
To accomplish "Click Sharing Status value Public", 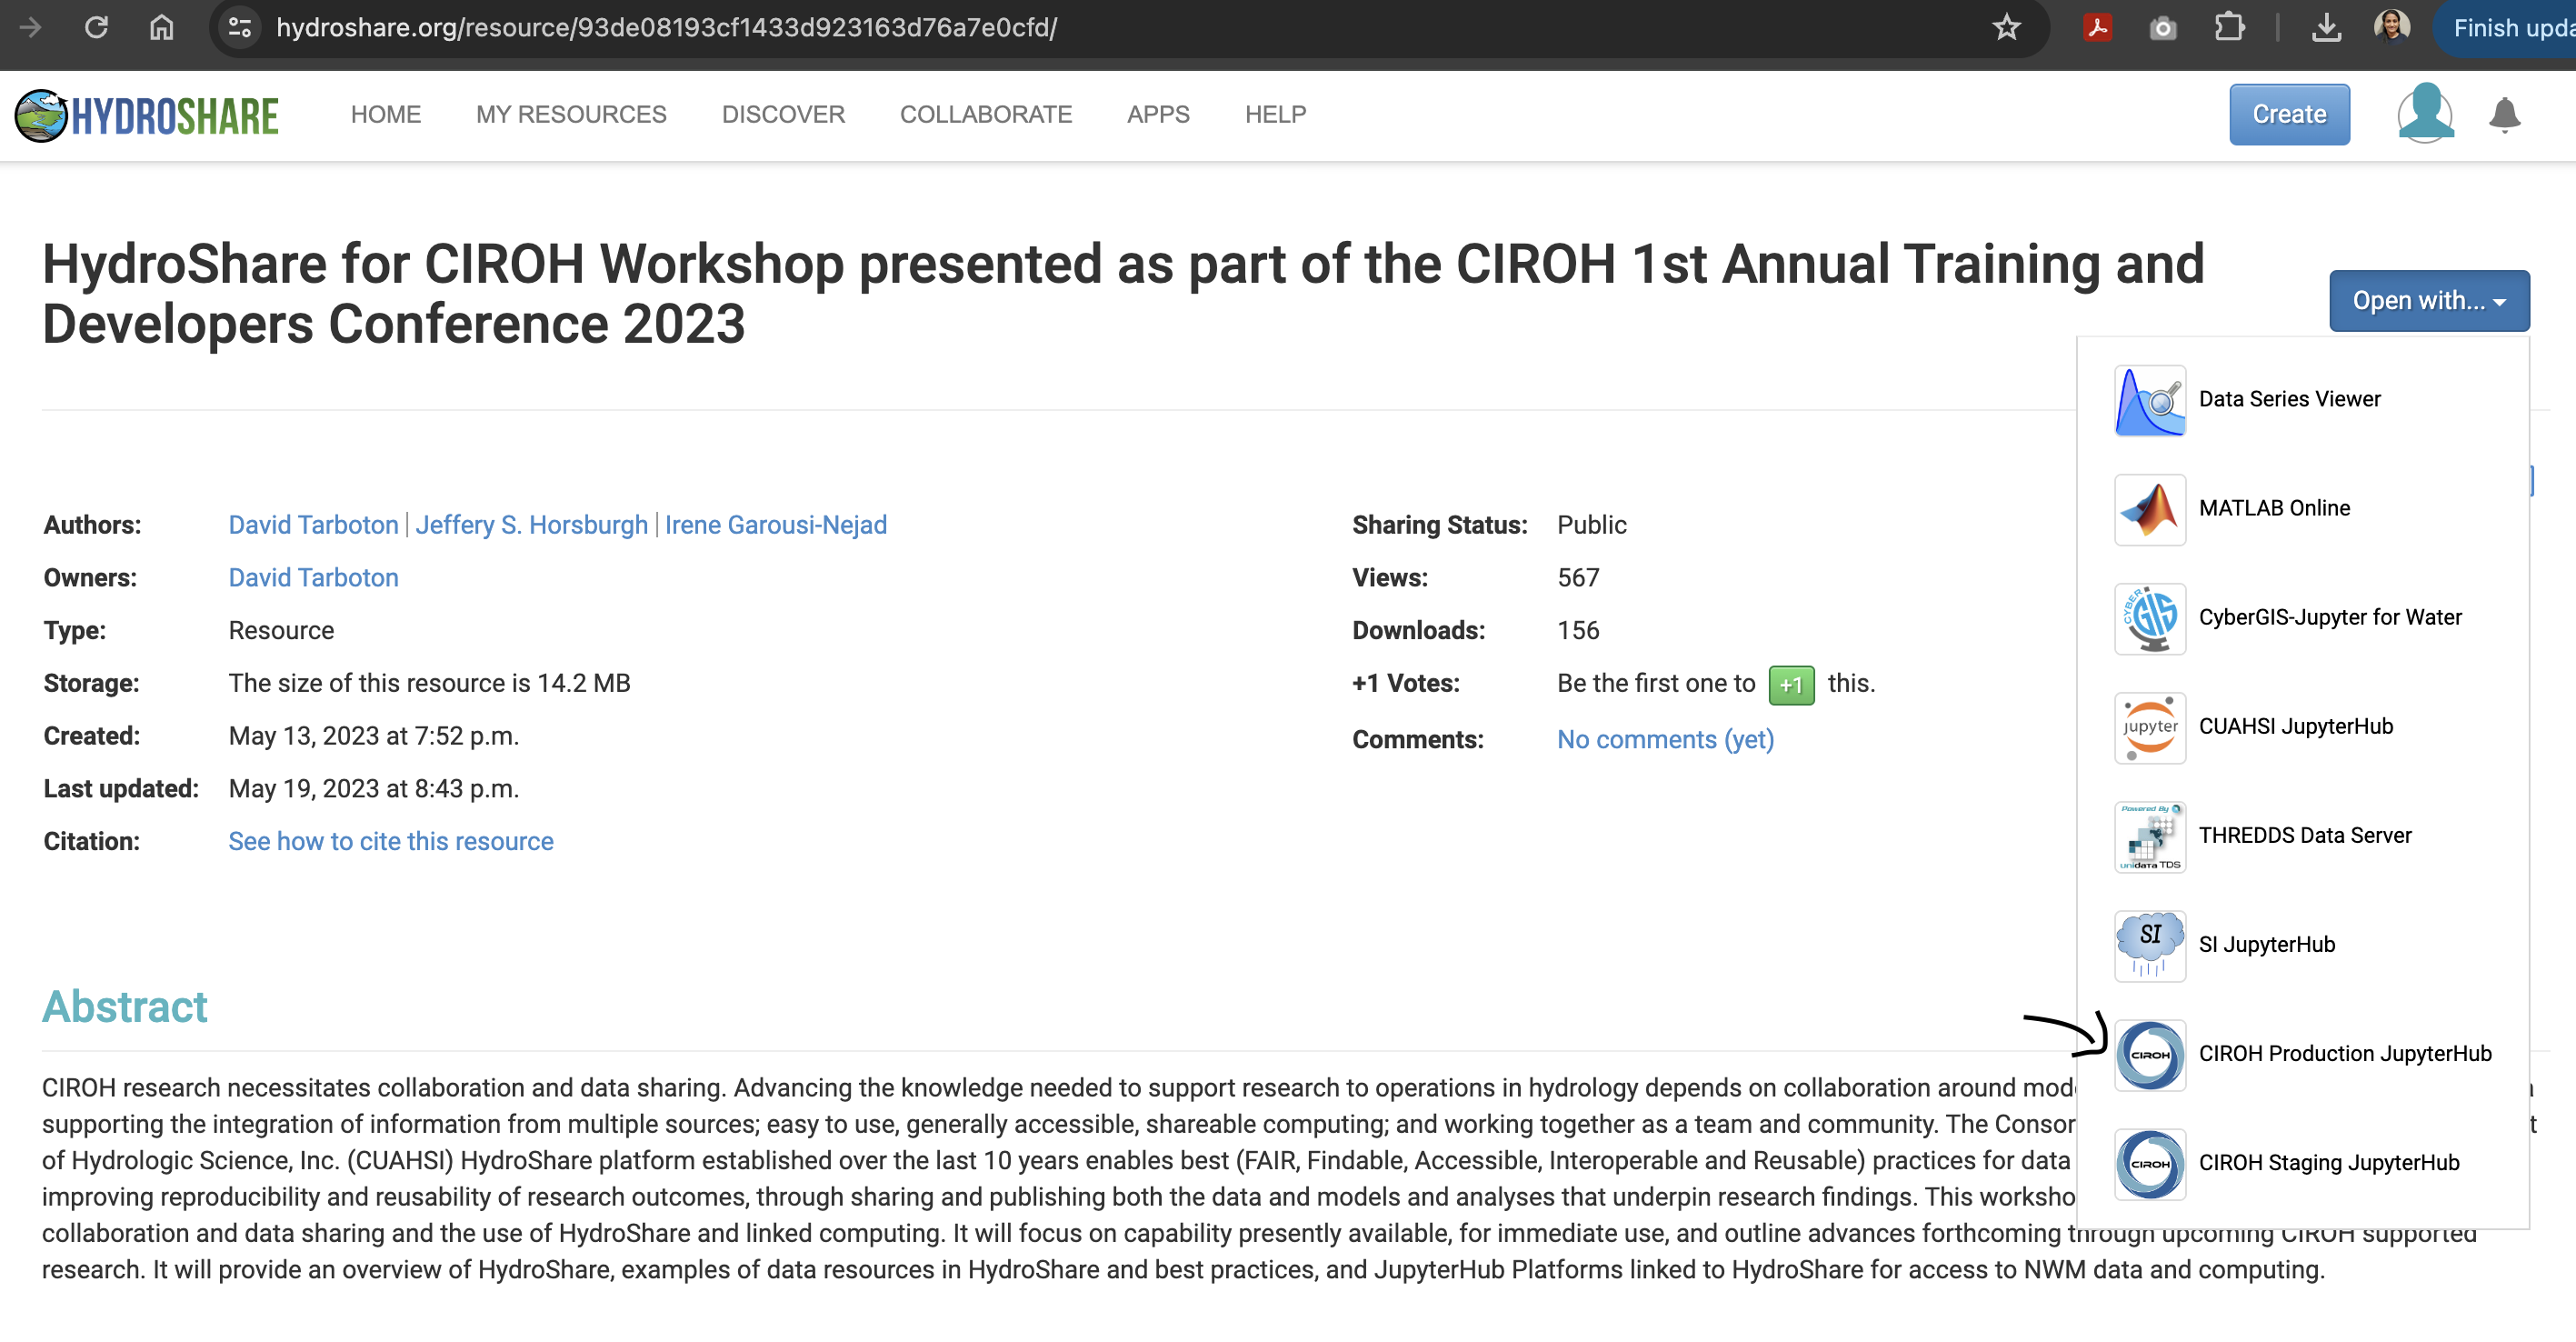I will [1591, 525].
